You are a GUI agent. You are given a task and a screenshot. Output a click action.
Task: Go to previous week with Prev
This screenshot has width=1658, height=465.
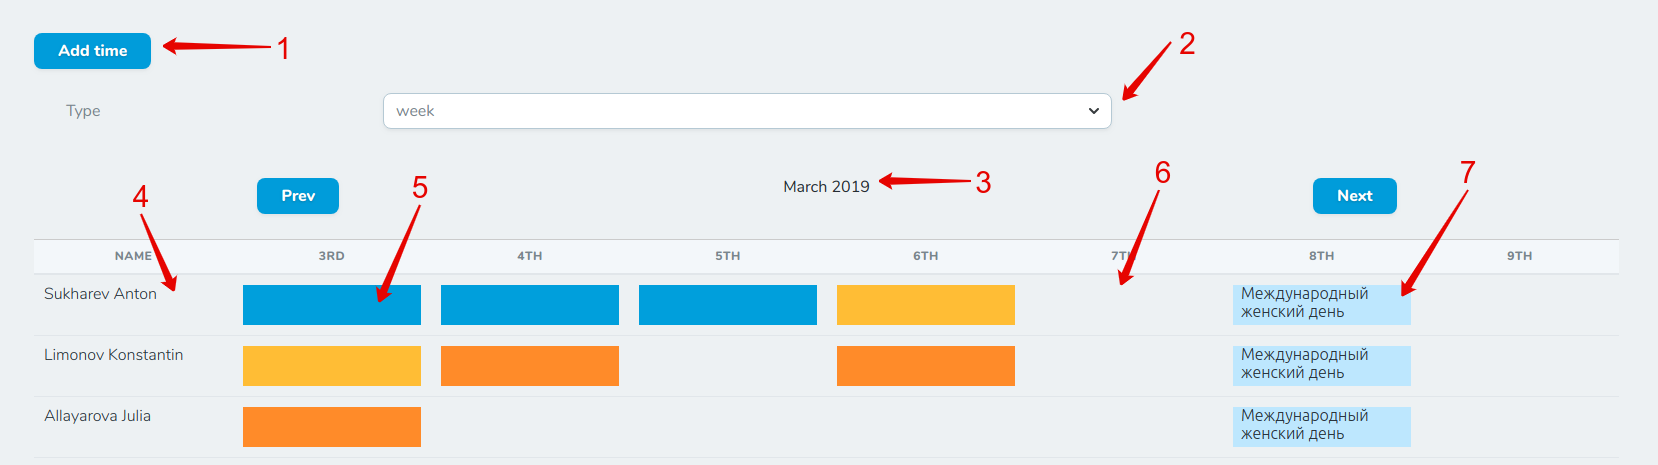[297, 196]
